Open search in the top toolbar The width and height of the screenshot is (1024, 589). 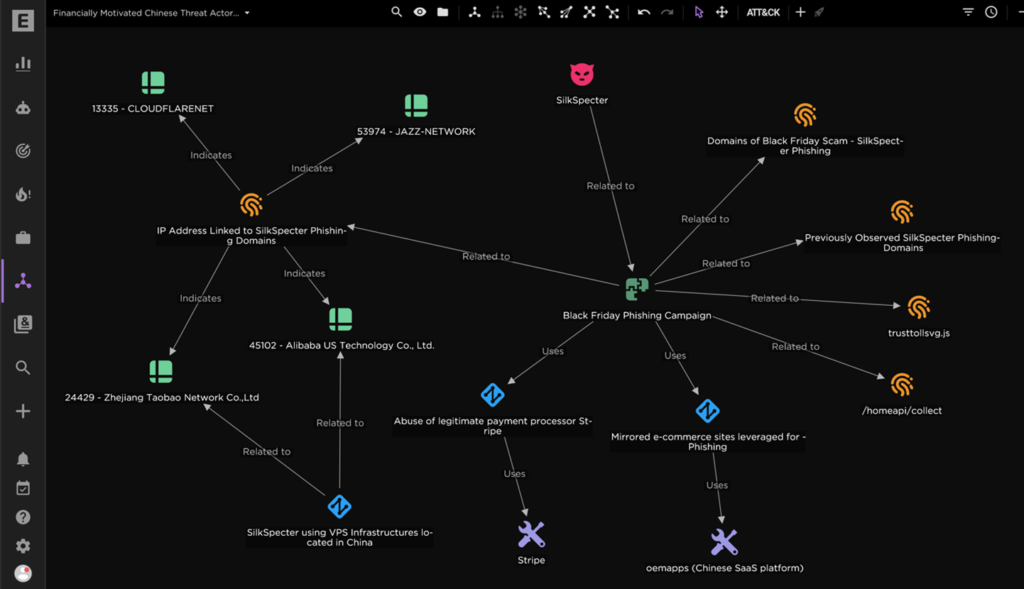(396, 12)
